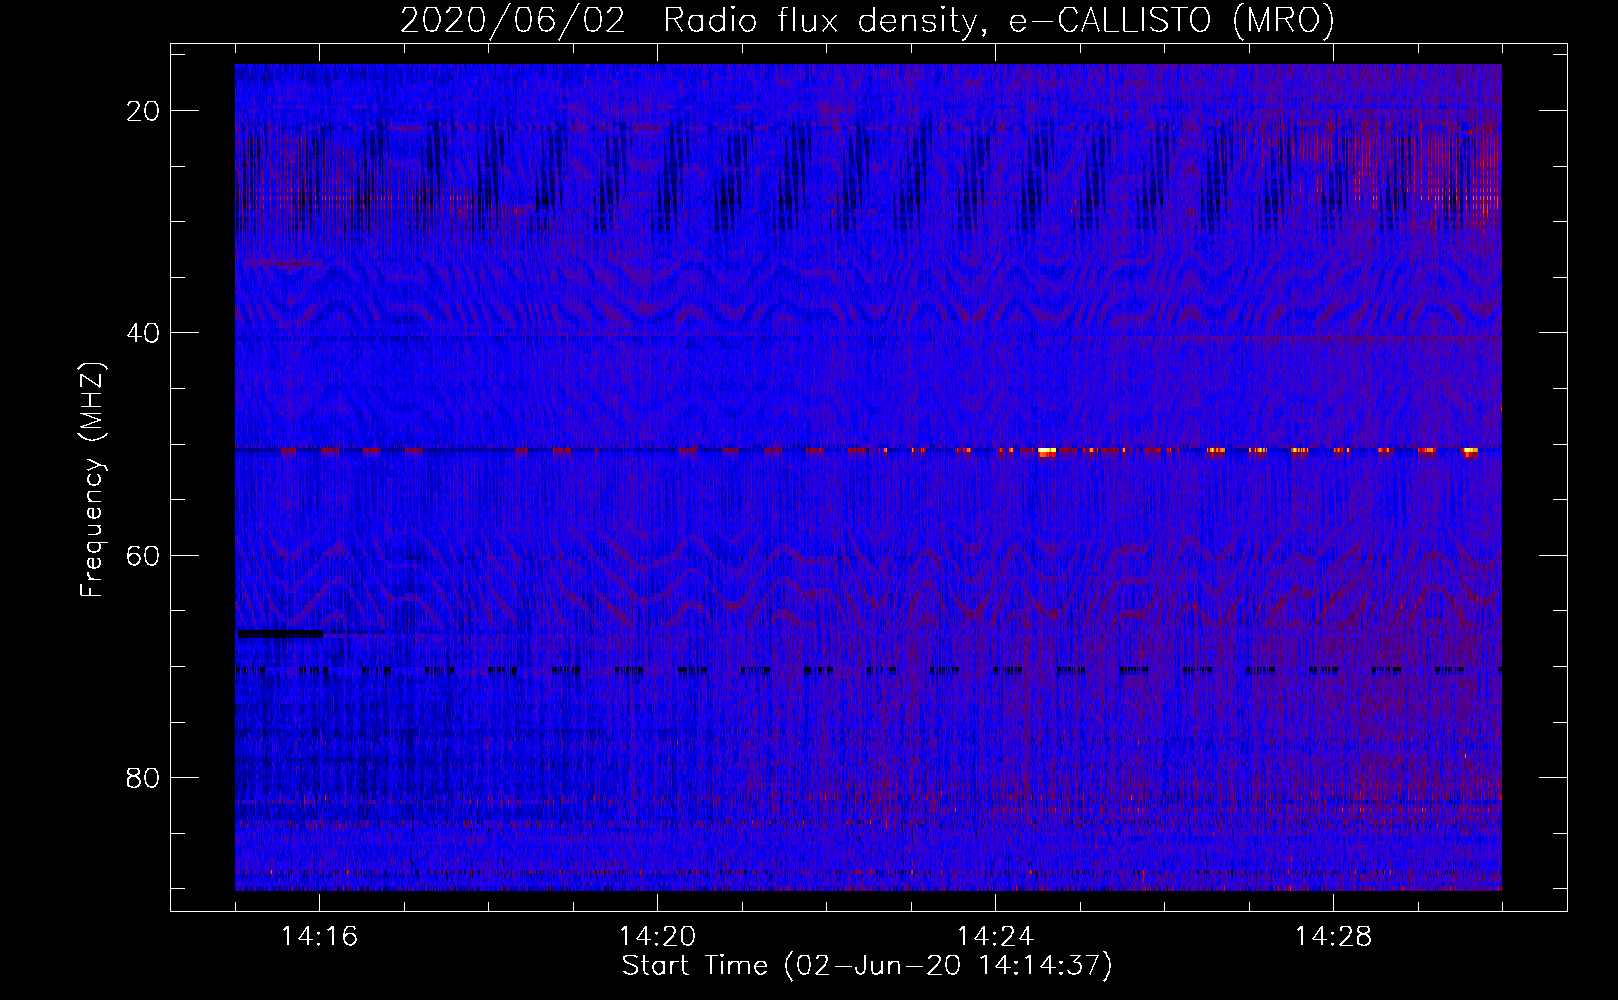The width and height of the screenshot is (1618, 1000).
Task: Click the bright yellow burst near 14:24
Action: [1047, 452]
